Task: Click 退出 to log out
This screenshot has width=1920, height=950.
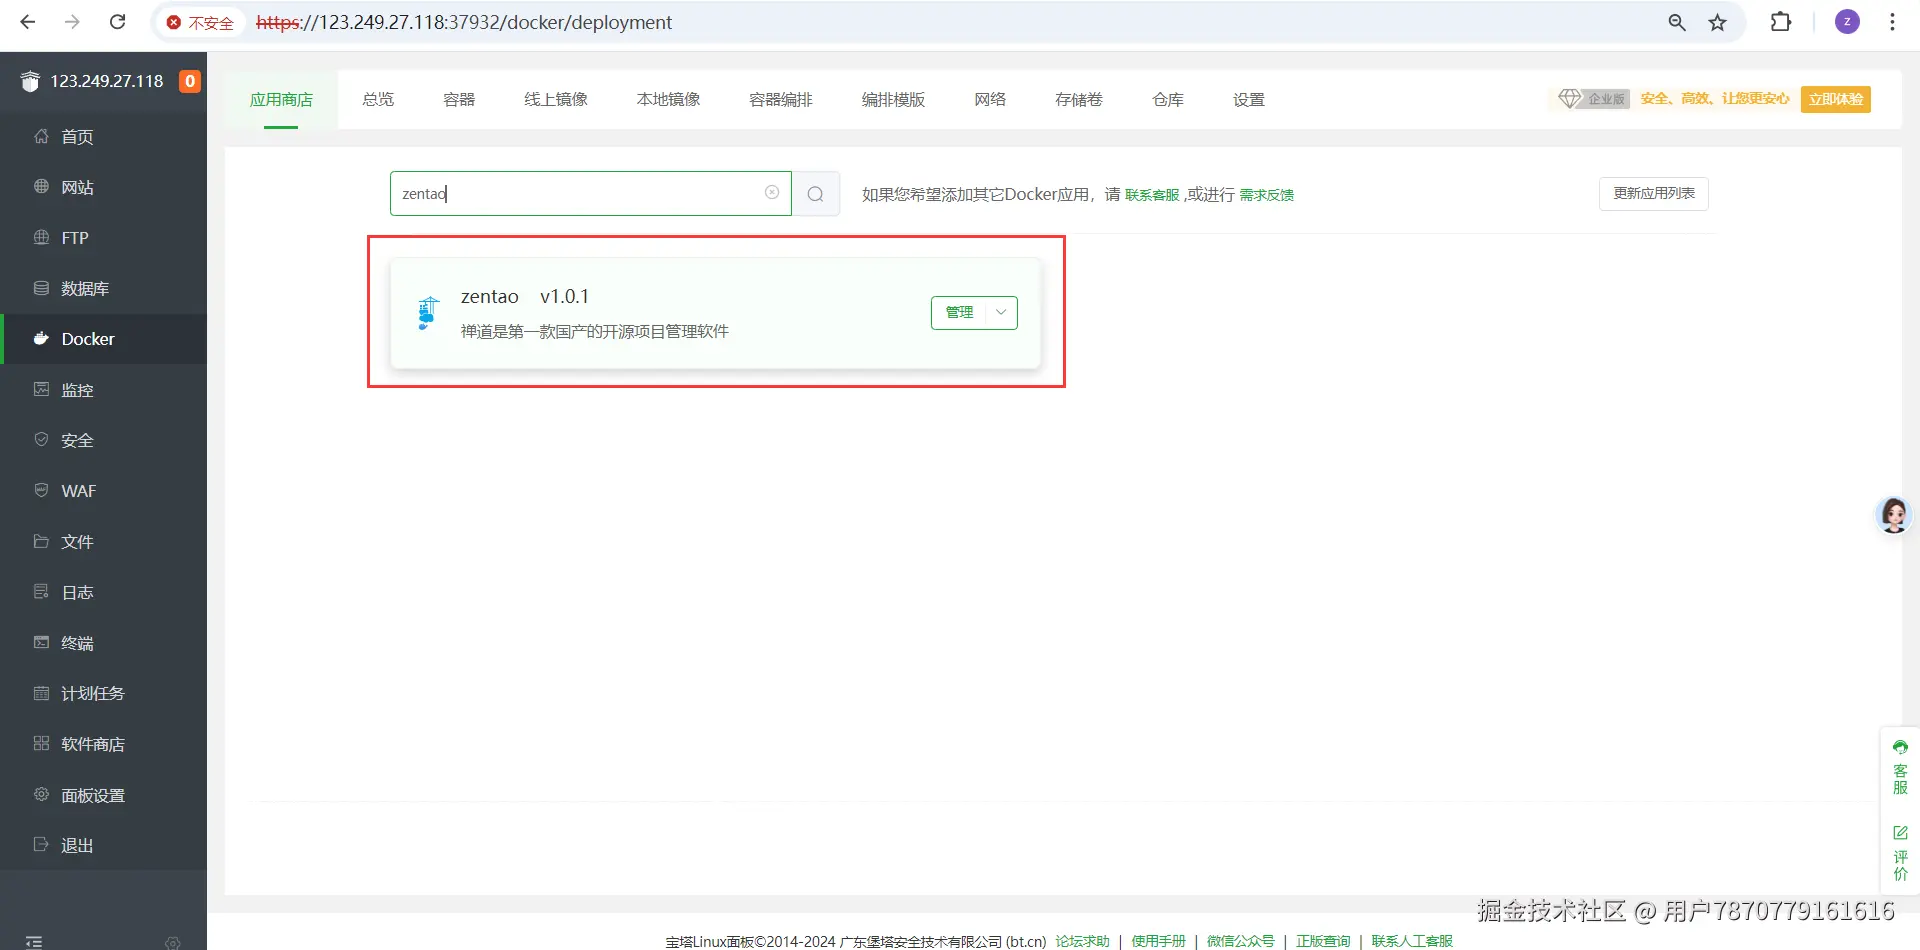Action: coord(104,845)
